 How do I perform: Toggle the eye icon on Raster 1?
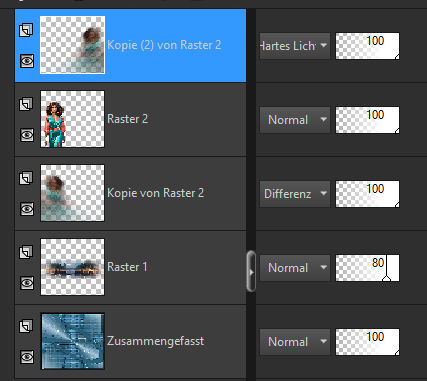[x=27, y=283]
